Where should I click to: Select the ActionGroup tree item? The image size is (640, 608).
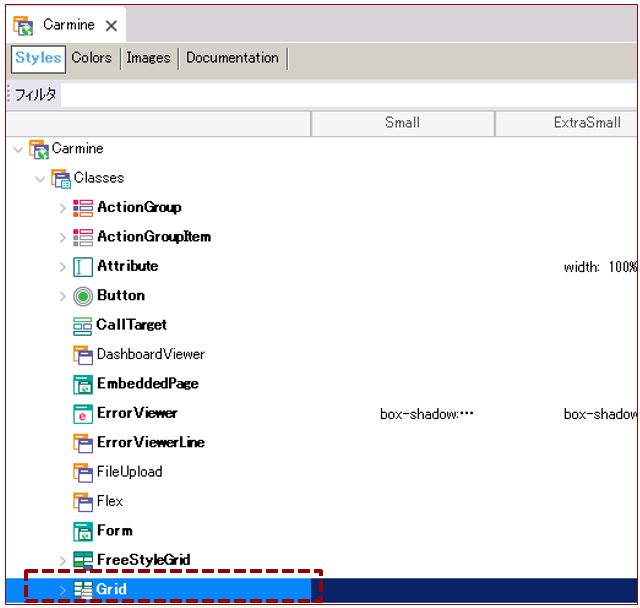coord(139,207)
